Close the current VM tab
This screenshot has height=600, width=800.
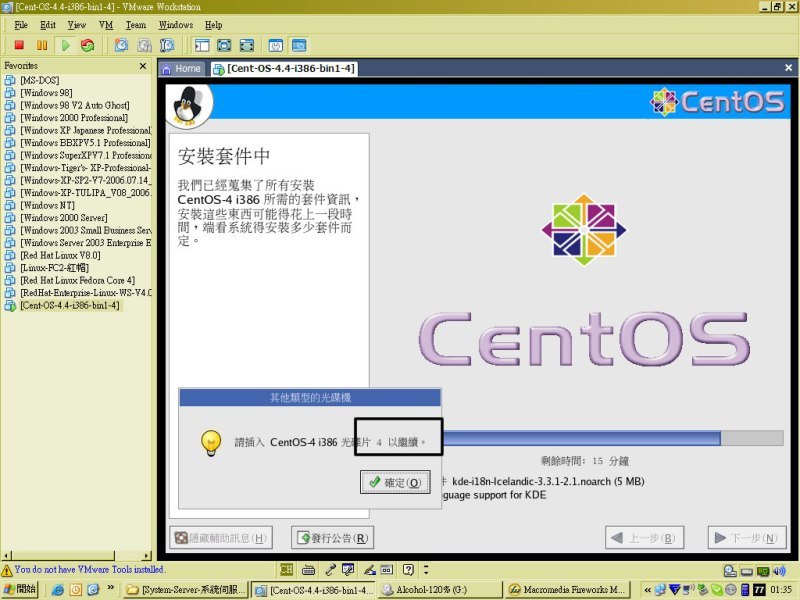point(788,67)
